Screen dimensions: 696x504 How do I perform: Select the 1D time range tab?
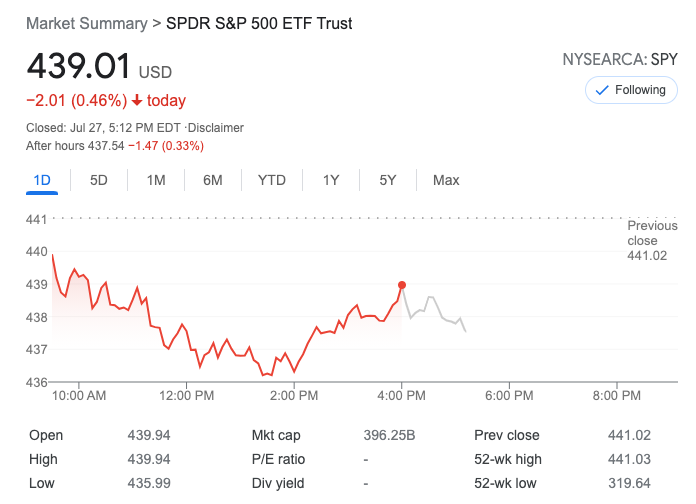(42, 180)
